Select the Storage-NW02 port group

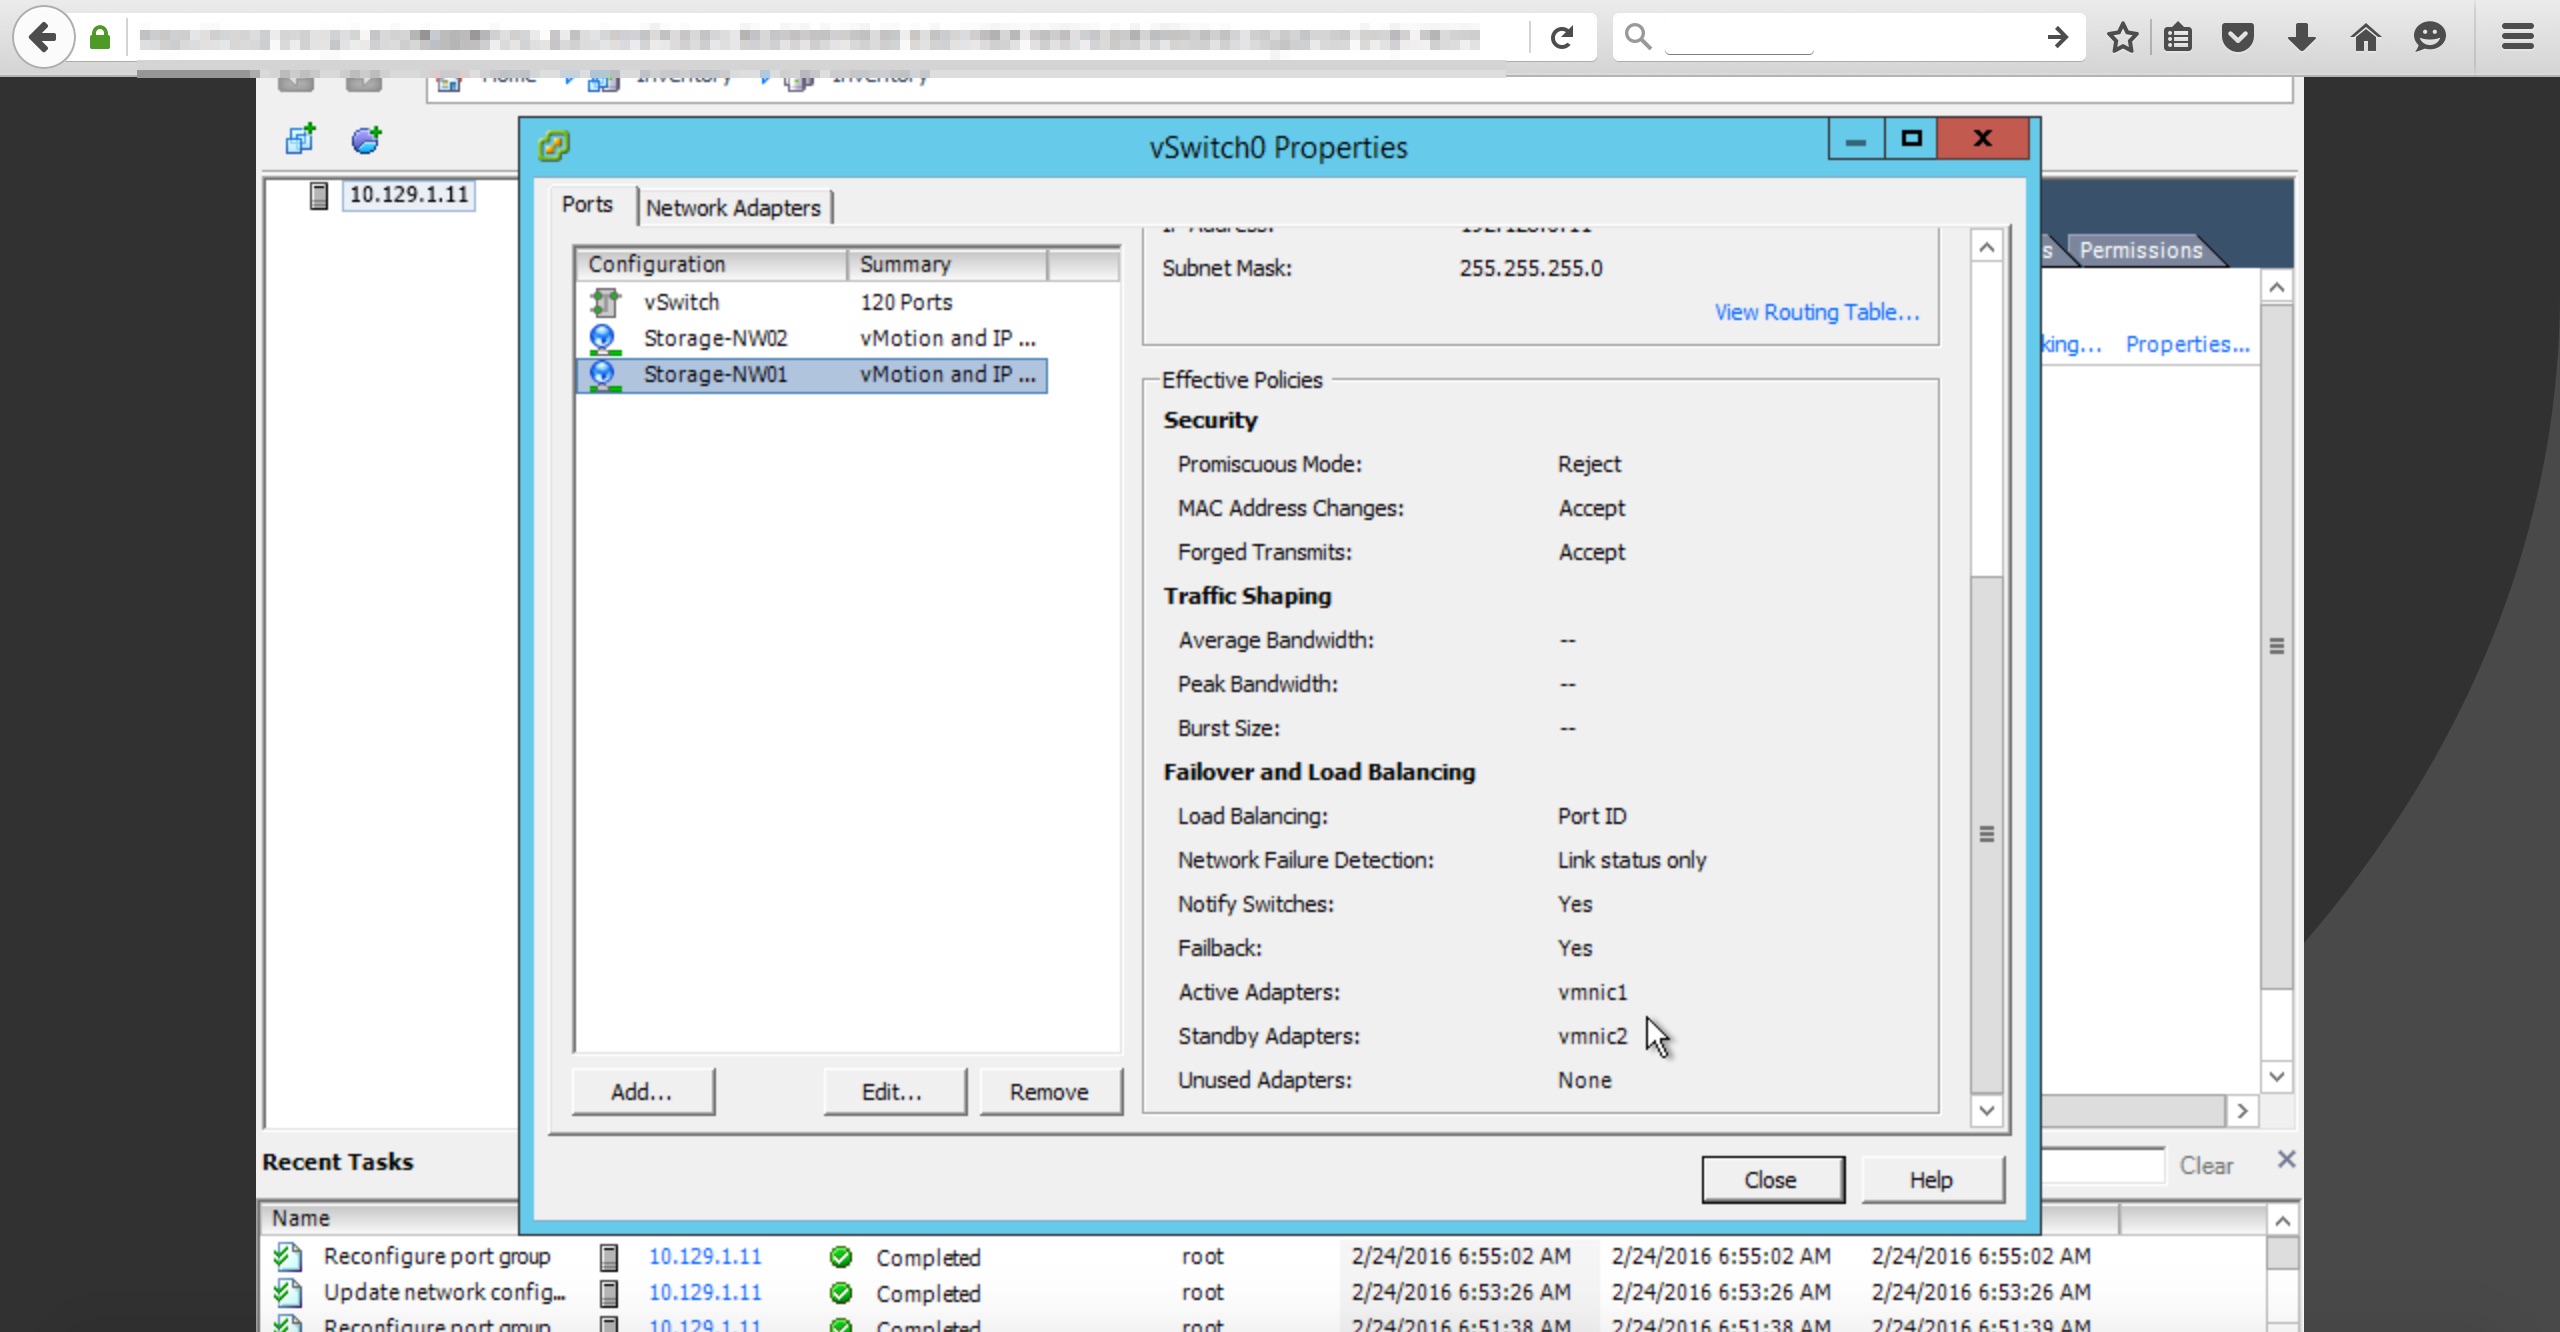pos(715,338)
